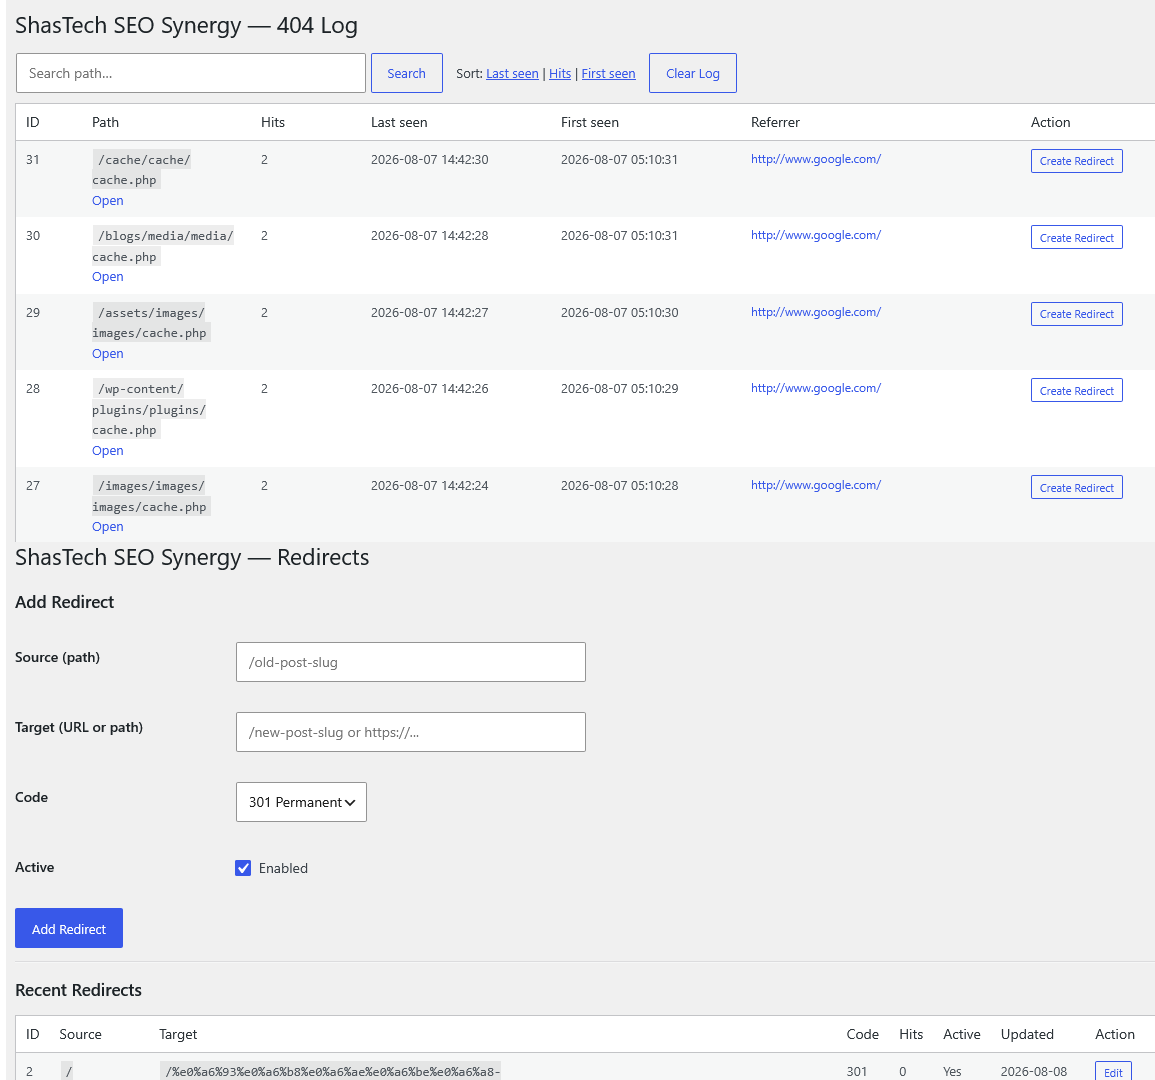Create Redirect for /images/images/images/cache.php row
Viewport: 1155px width, 1080px height.
click(x=1076, y=487)
